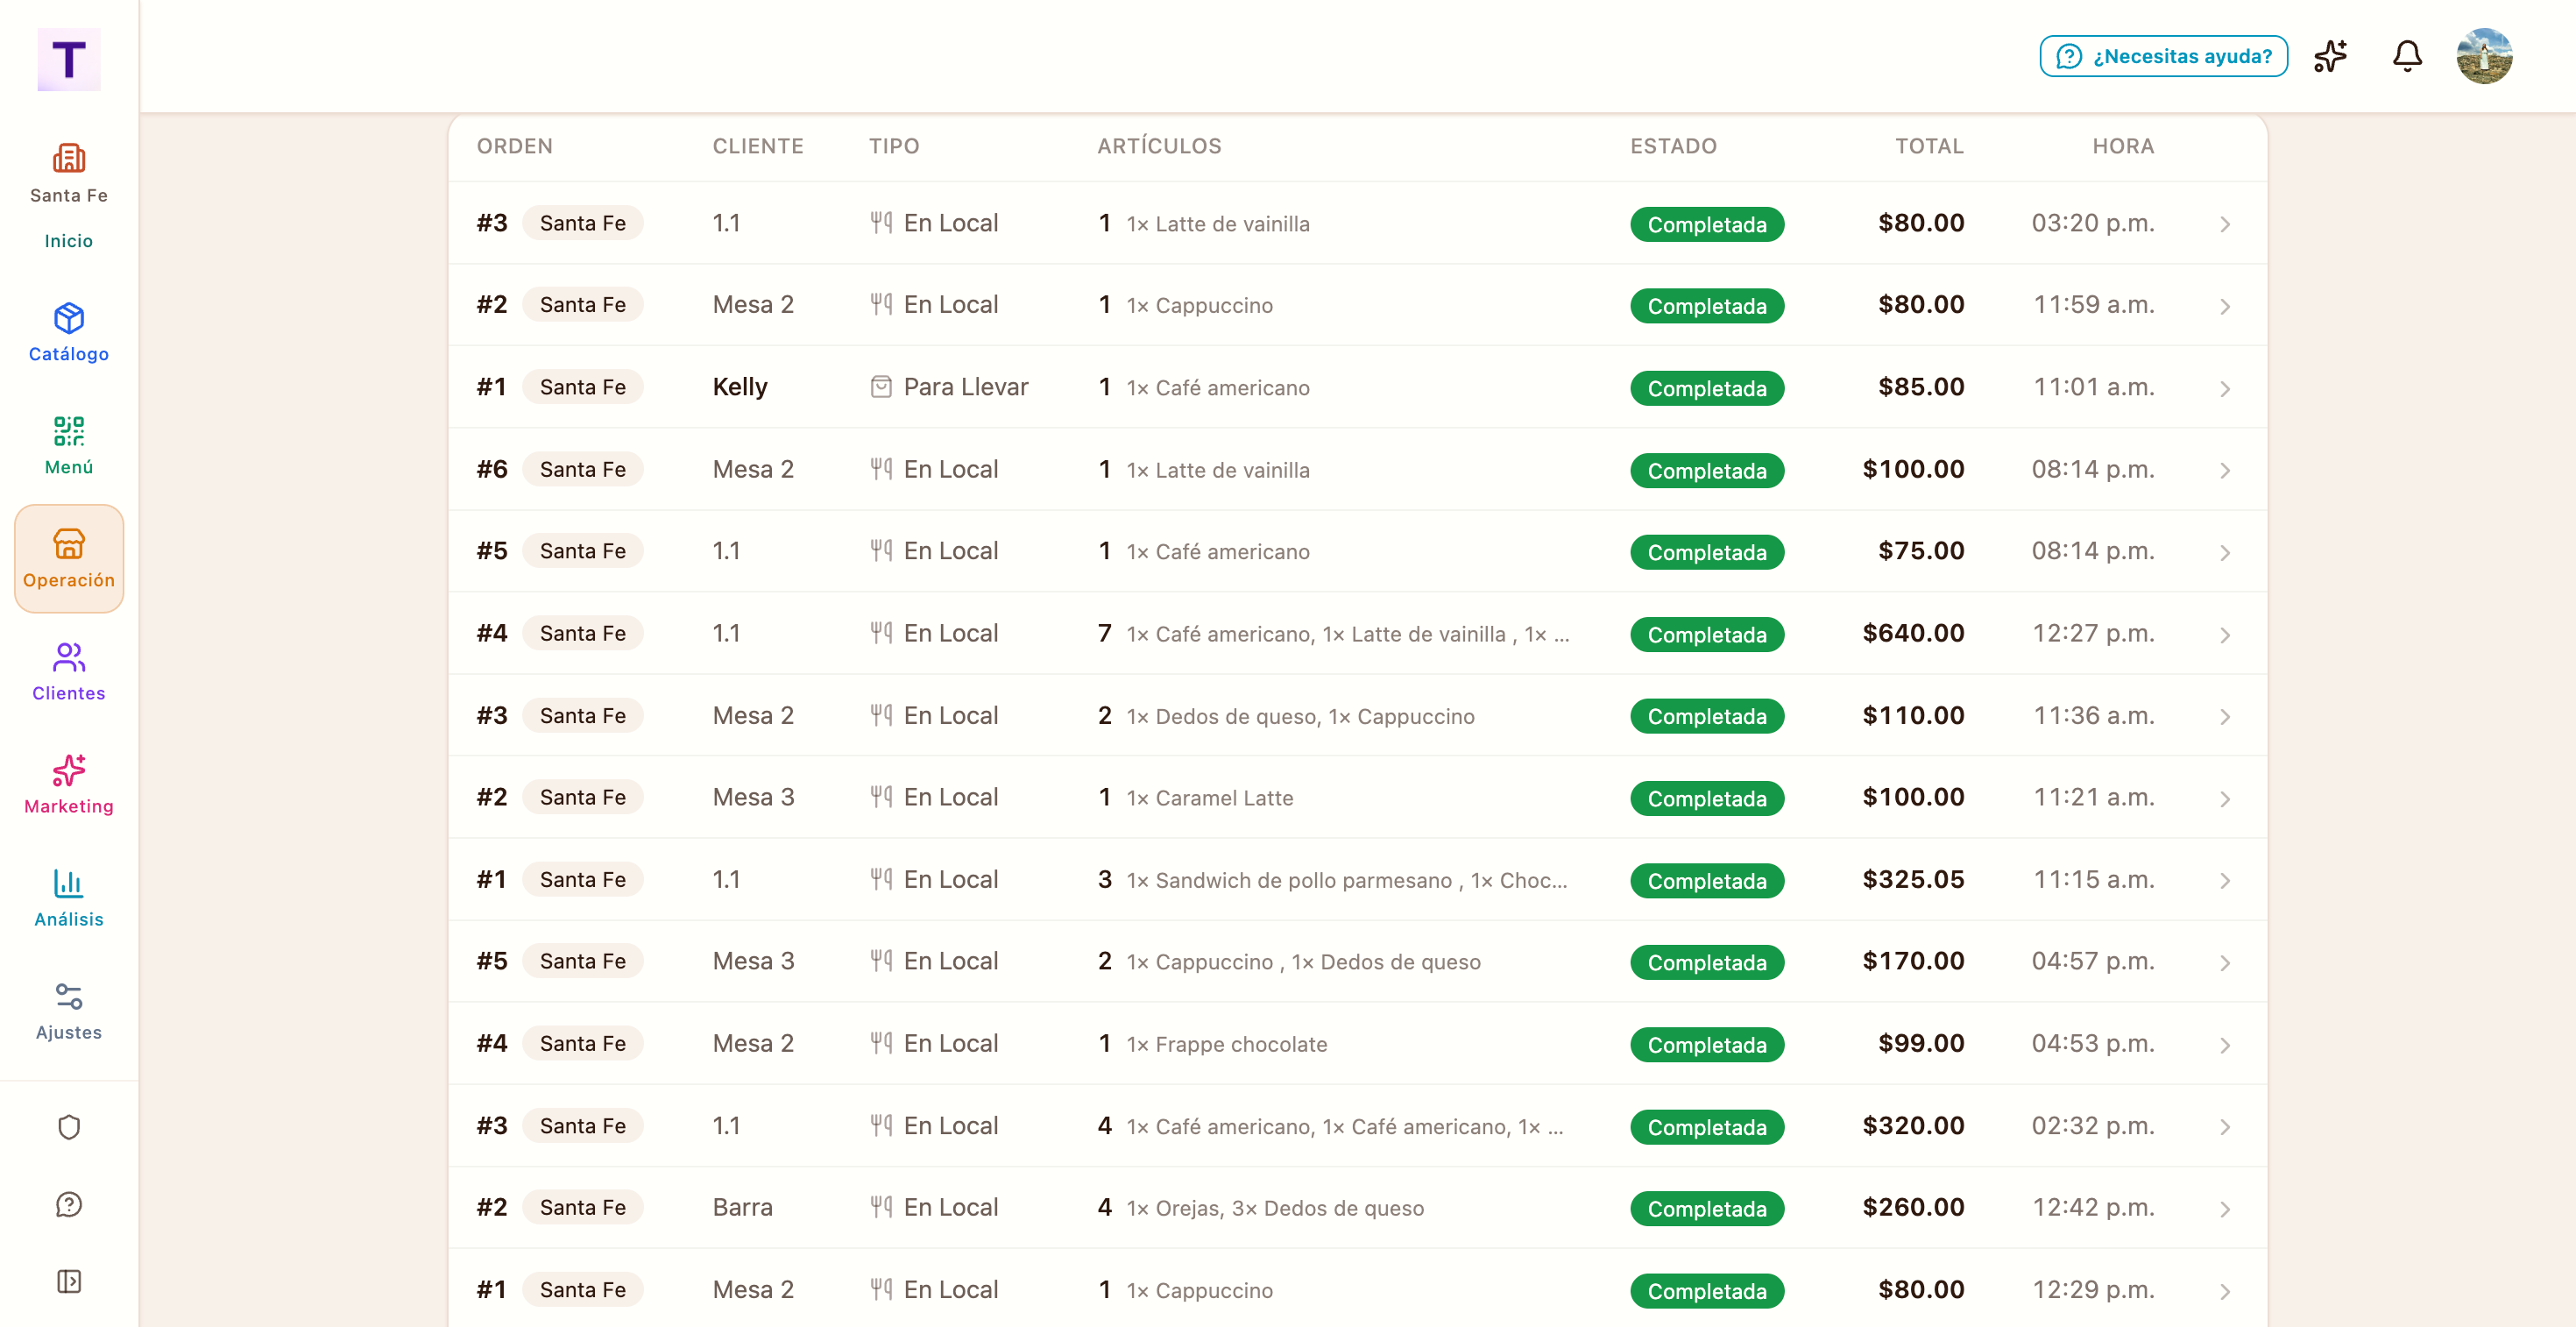Viewport: 2576px width, 1327px height.
Task: Click the 1× Frappe chocolate item text
Action: 1227,1044
